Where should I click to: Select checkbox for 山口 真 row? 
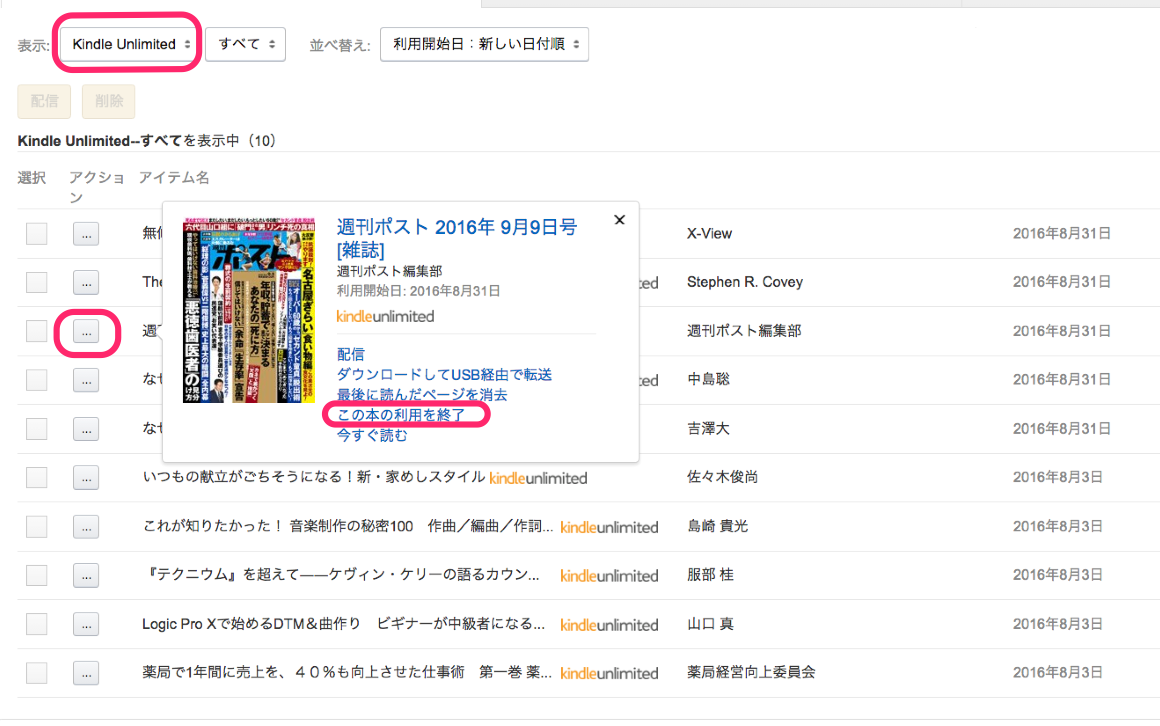coord(36,625)
